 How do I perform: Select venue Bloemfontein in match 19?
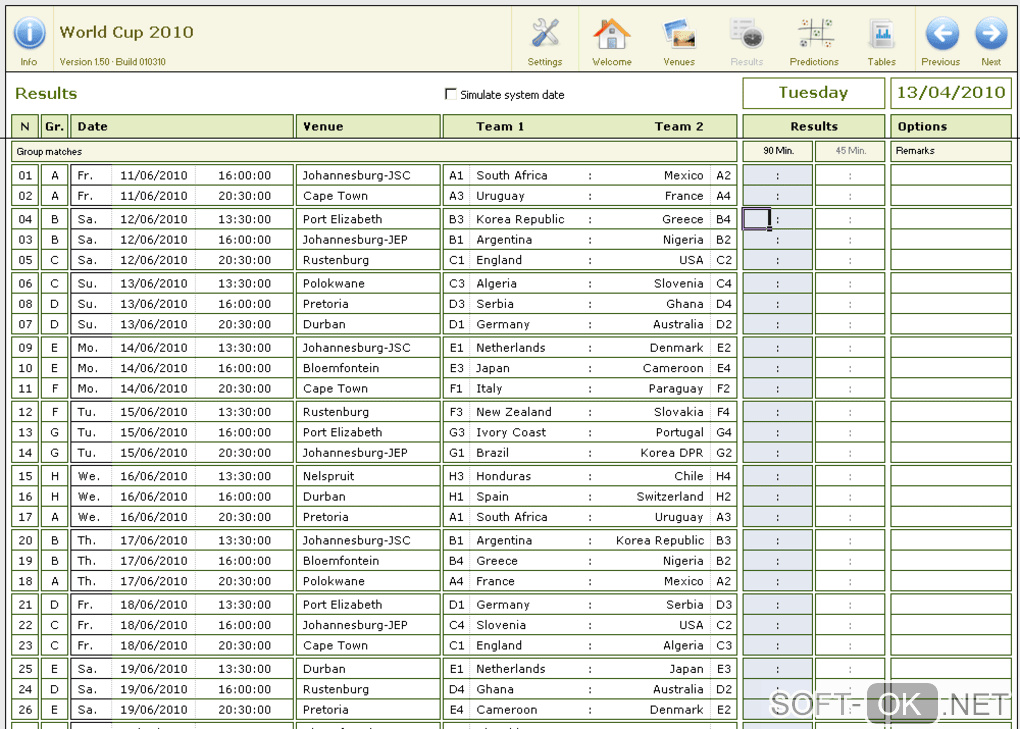[x=340, y=561]
